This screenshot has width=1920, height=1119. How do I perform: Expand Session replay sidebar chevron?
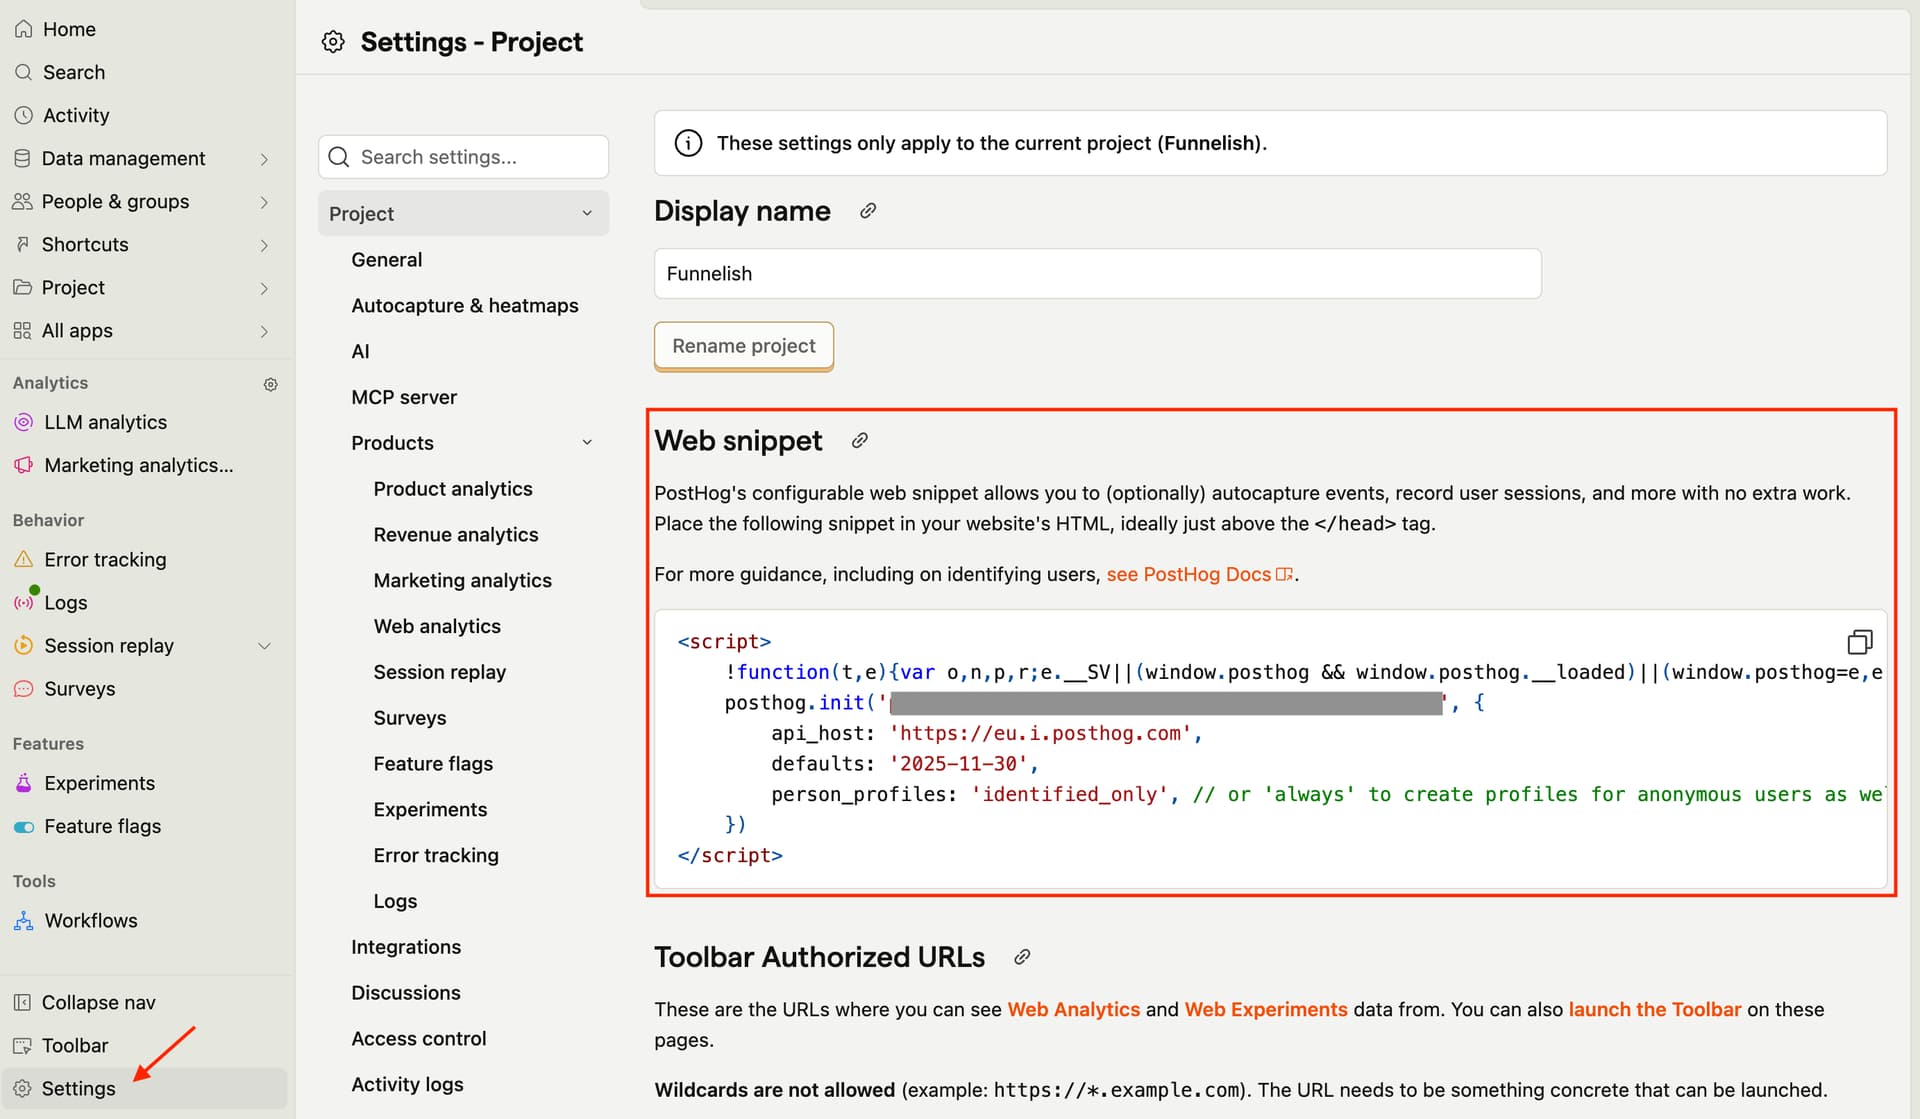click(264, 646)
